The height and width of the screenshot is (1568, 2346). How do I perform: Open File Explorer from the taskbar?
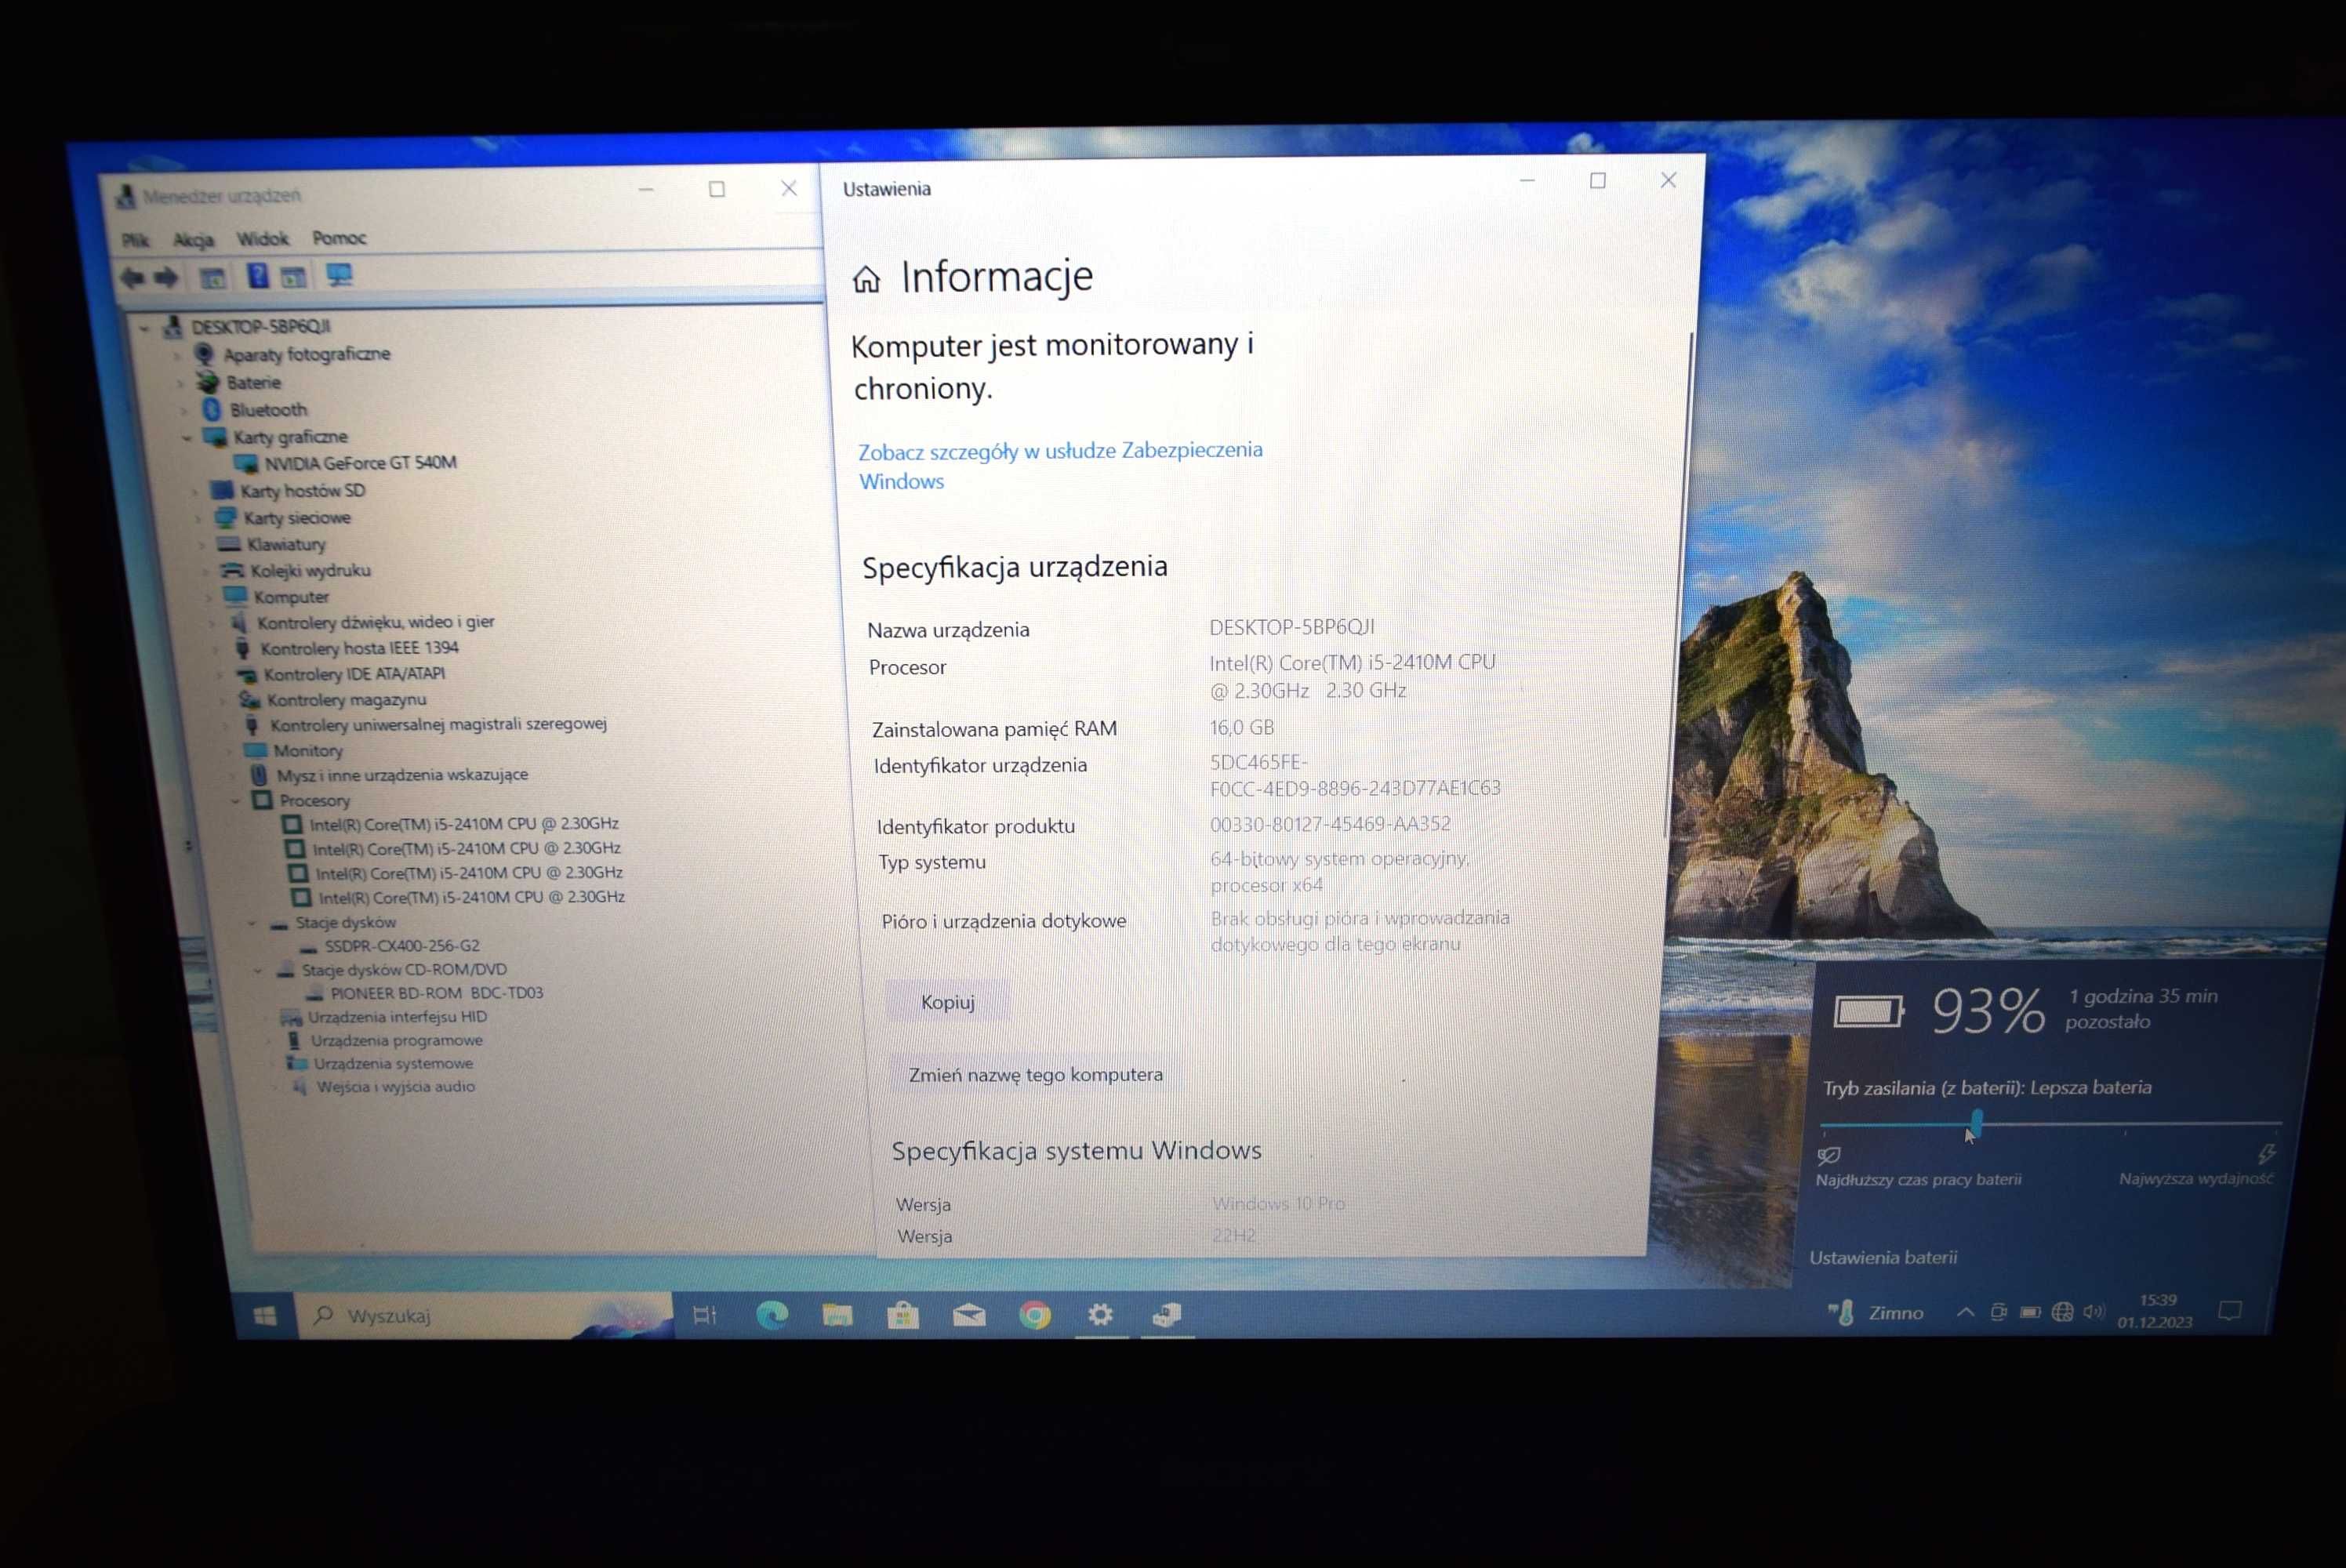pyautogui.click(x=837, y=1315)
